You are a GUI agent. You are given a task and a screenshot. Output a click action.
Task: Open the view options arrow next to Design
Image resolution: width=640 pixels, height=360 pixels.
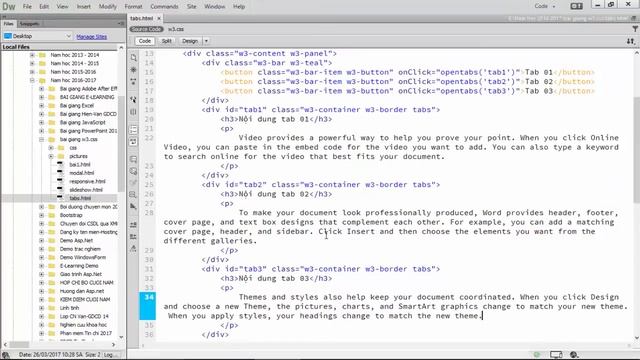tap(206, 41)
